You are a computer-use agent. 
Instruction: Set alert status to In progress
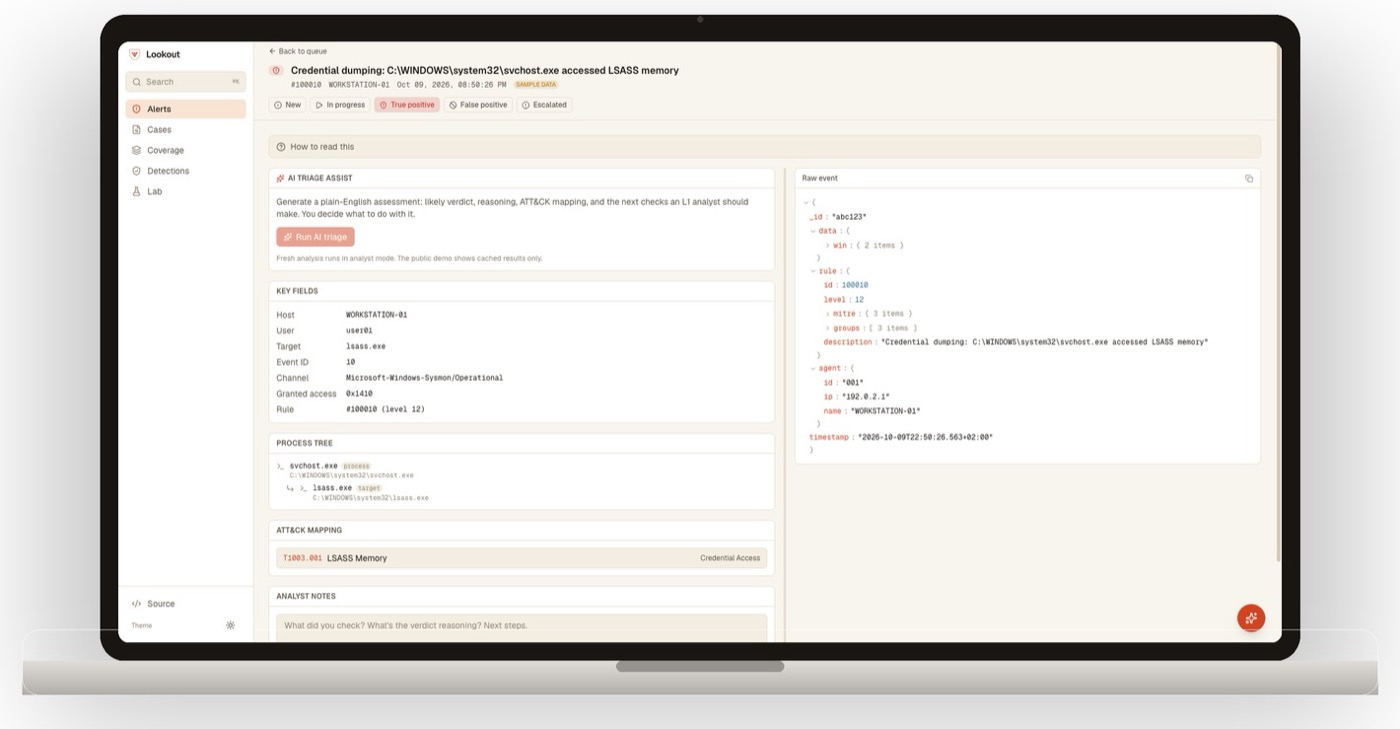pos(340,105)
